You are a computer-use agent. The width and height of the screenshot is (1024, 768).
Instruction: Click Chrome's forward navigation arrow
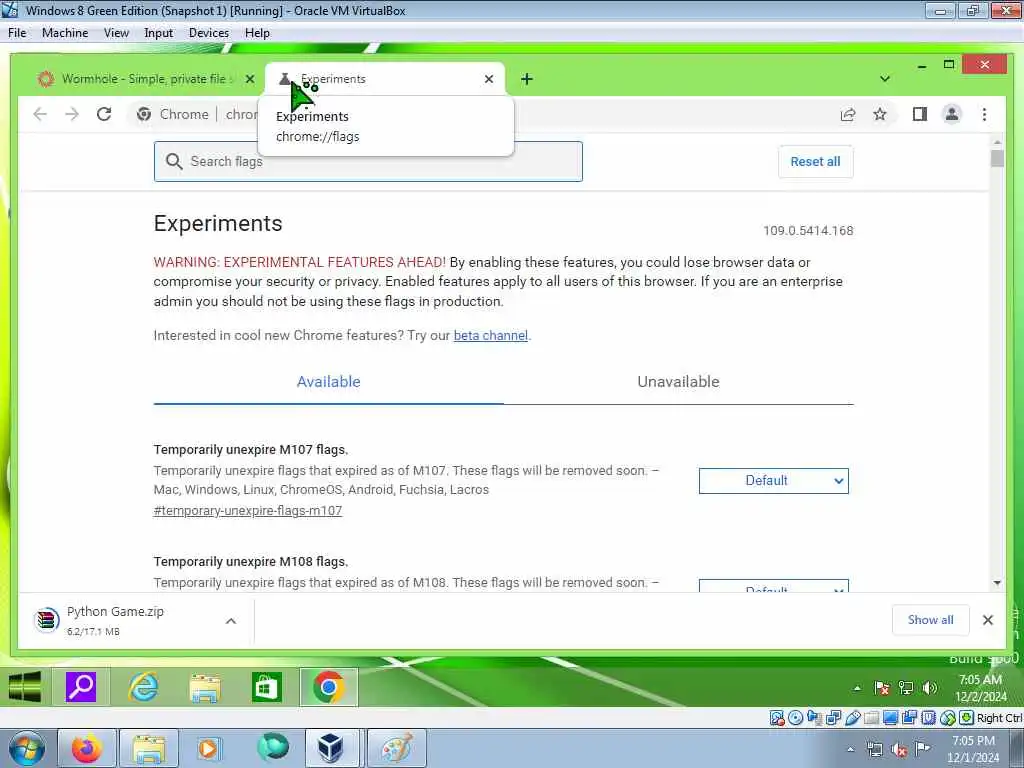click(72, 114)
